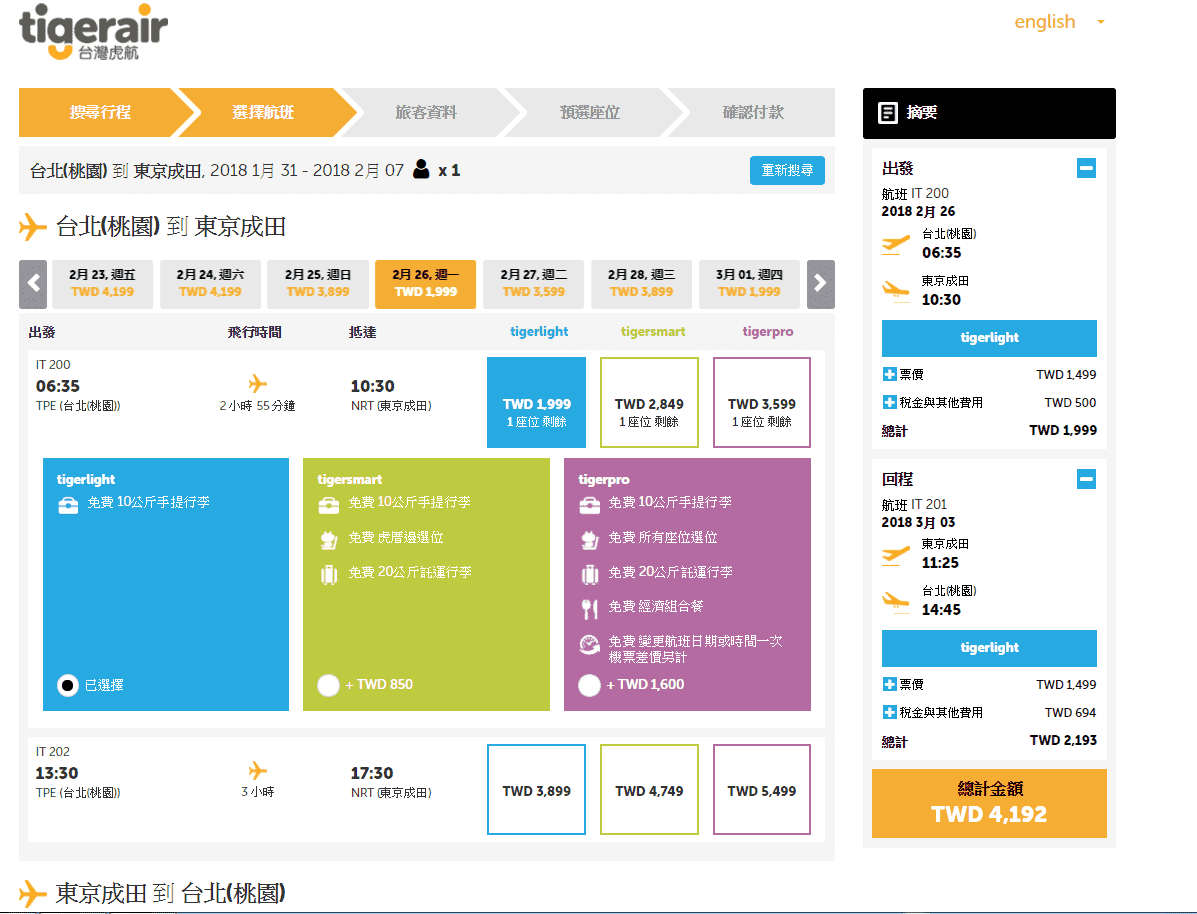Image resolution: width=1197 pixels, height=914 pixels.
Task: Select date 2月 28 週三
Action: pos(641,284)
